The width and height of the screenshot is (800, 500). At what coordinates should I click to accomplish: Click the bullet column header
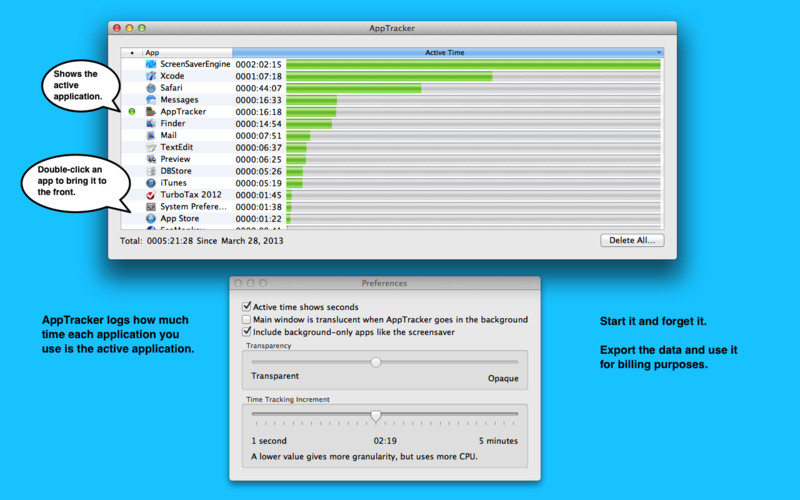[x=132, y=53]
